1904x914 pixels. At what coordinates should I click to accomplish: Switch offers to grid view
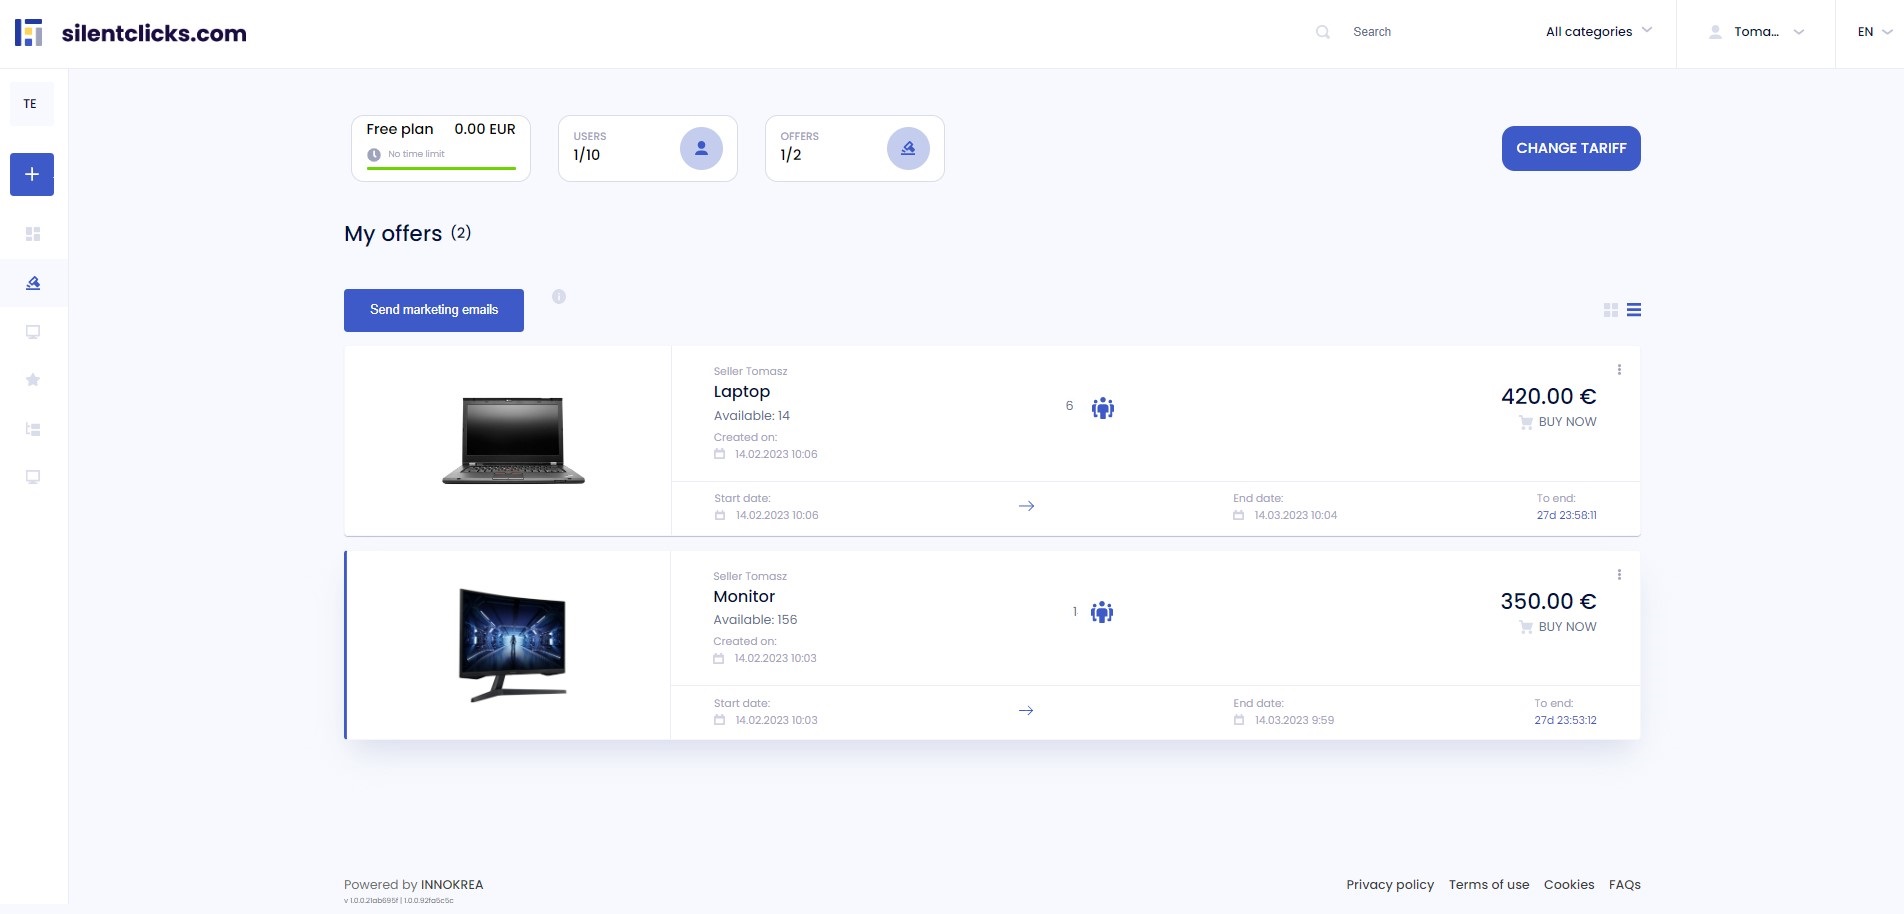1610,310
